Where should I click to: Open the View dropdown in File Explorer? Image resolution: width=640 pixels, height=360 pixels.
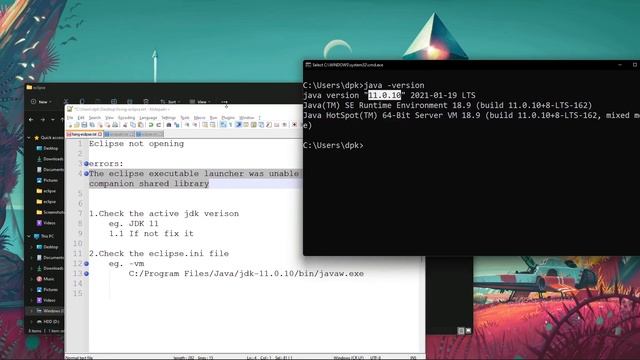[200, 102]
